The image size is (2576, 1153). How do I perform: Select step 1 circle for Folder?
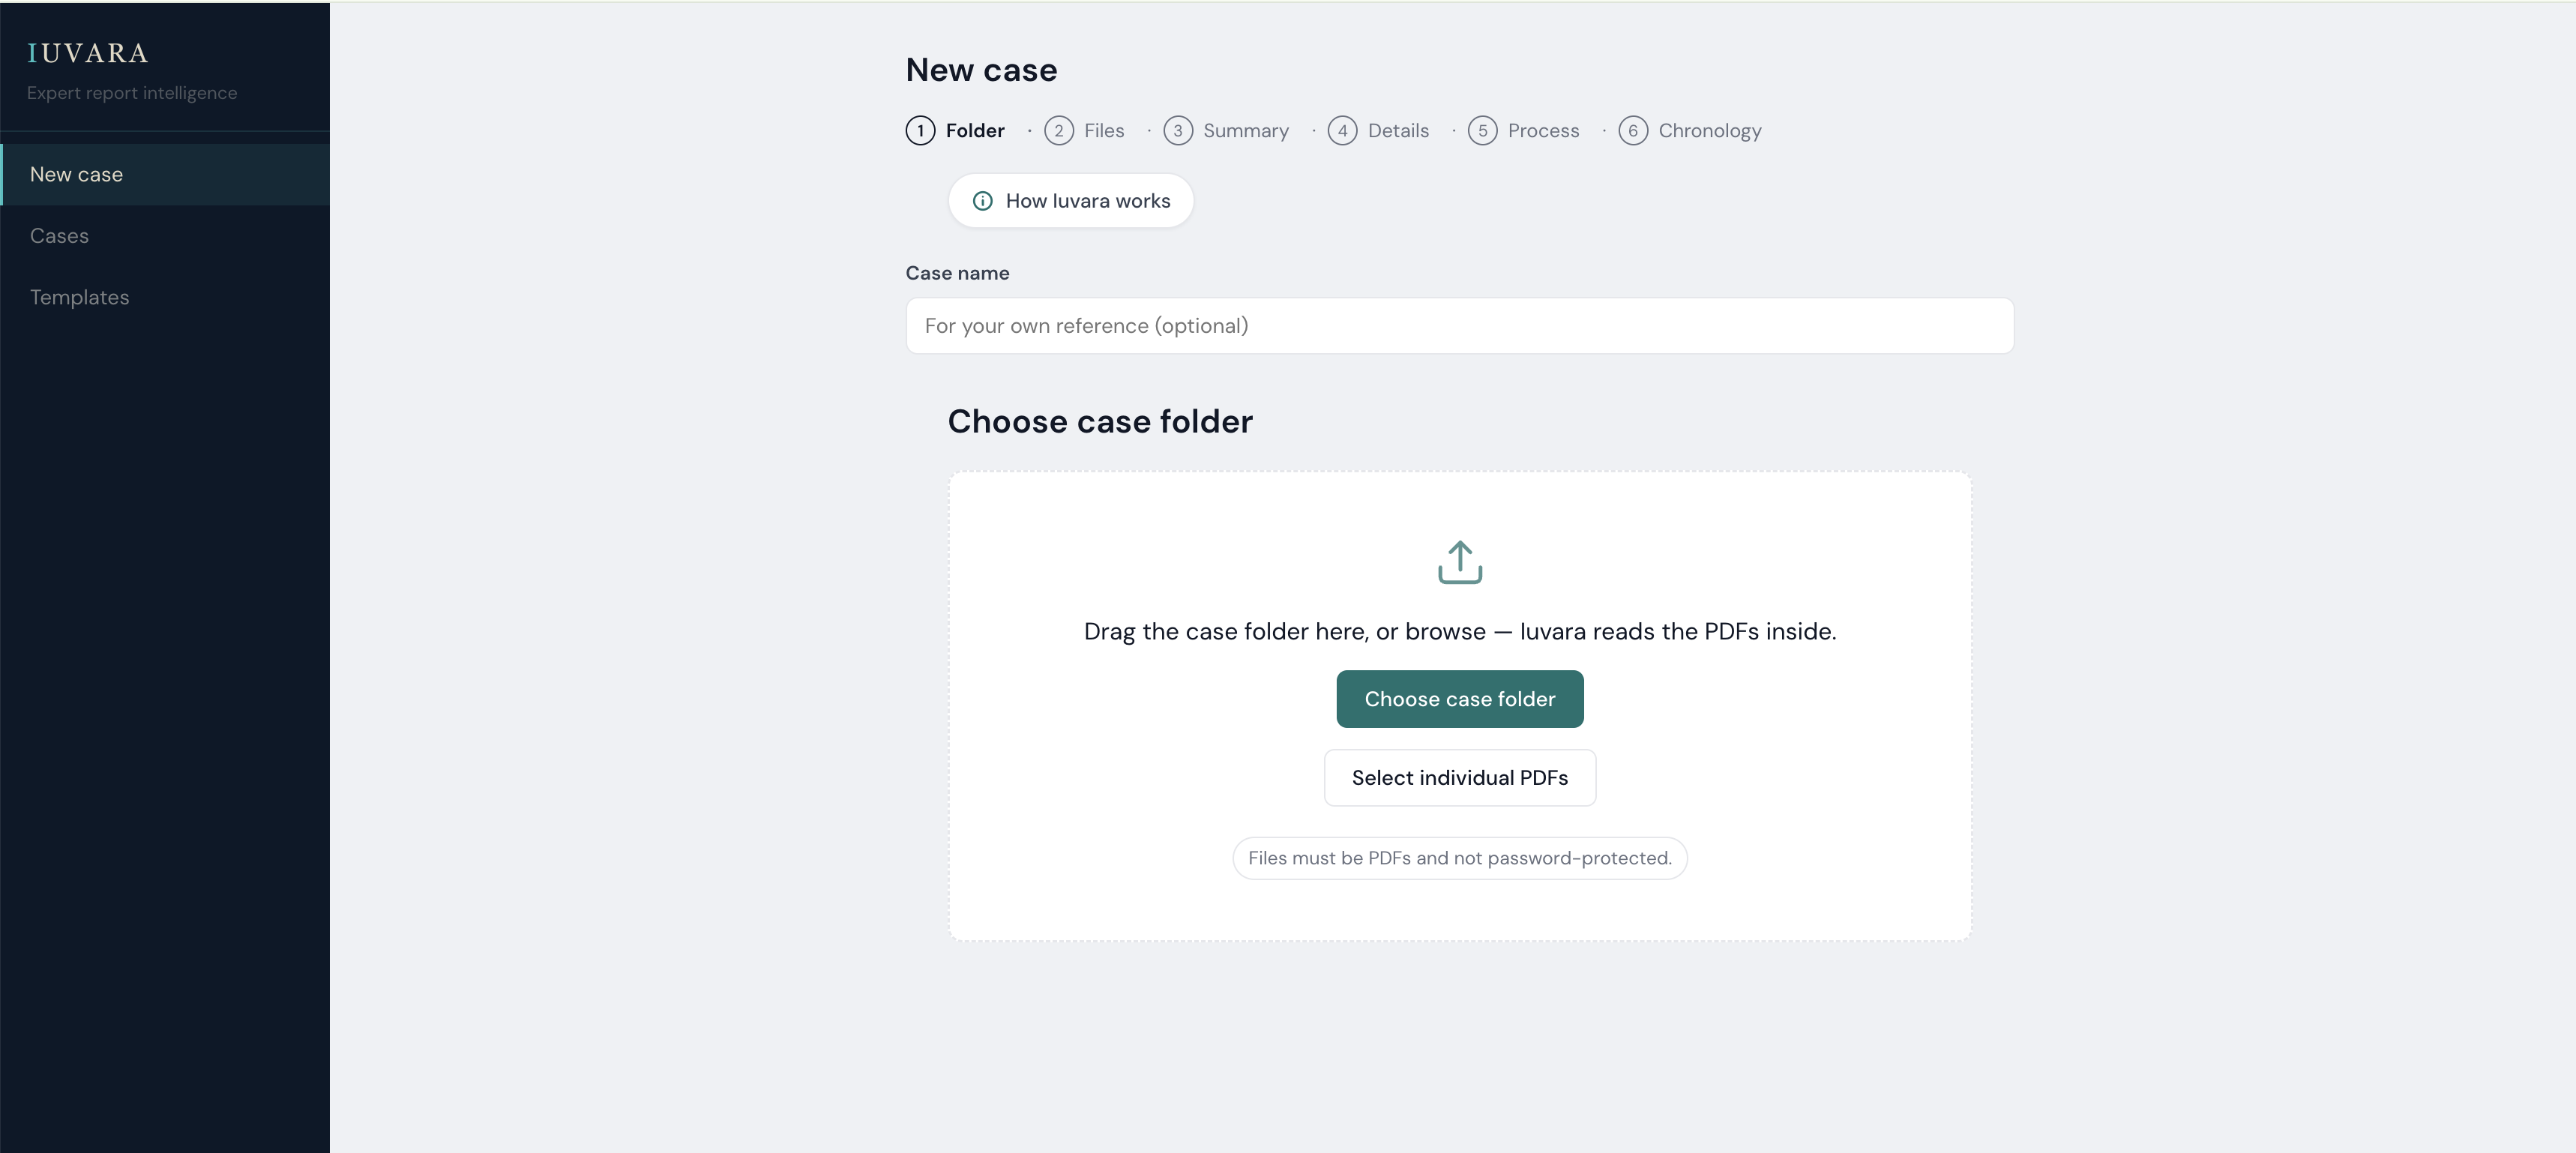[920, 131]
